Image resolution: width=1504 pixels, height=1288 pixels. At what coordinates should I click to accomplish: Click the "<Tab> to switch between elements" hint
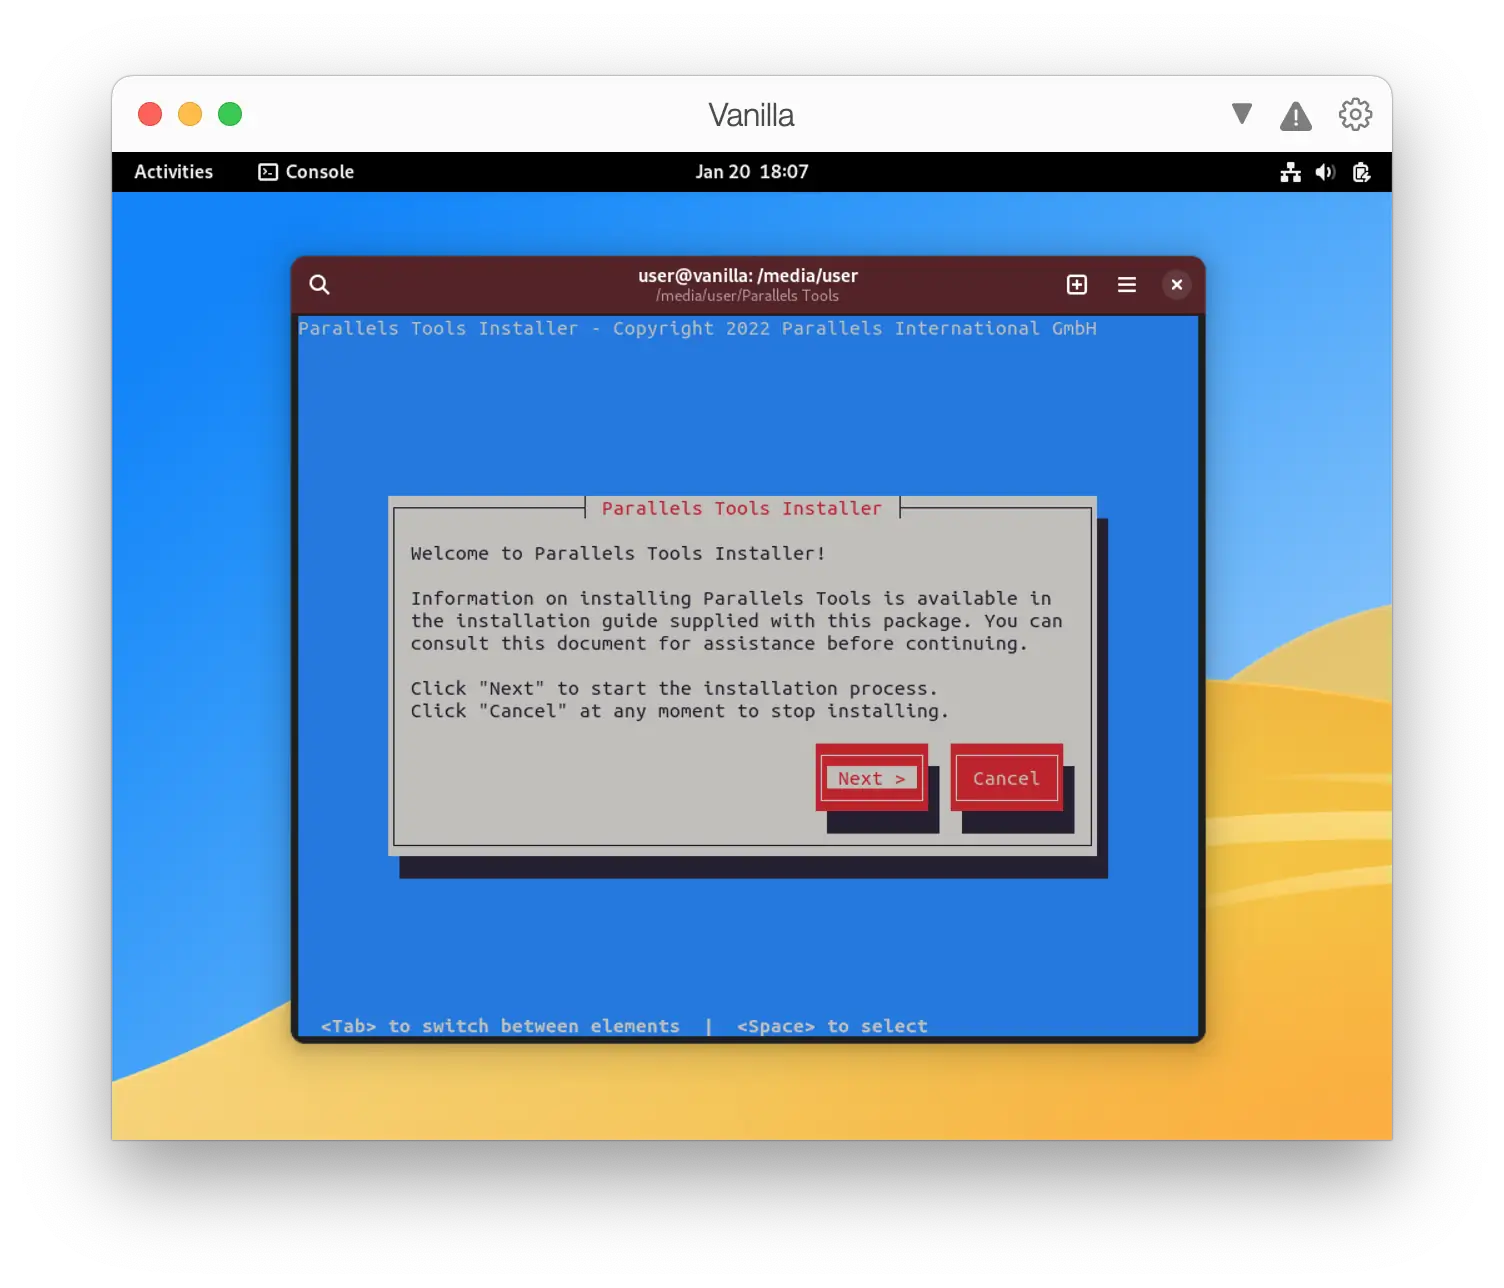point(500,1026)
